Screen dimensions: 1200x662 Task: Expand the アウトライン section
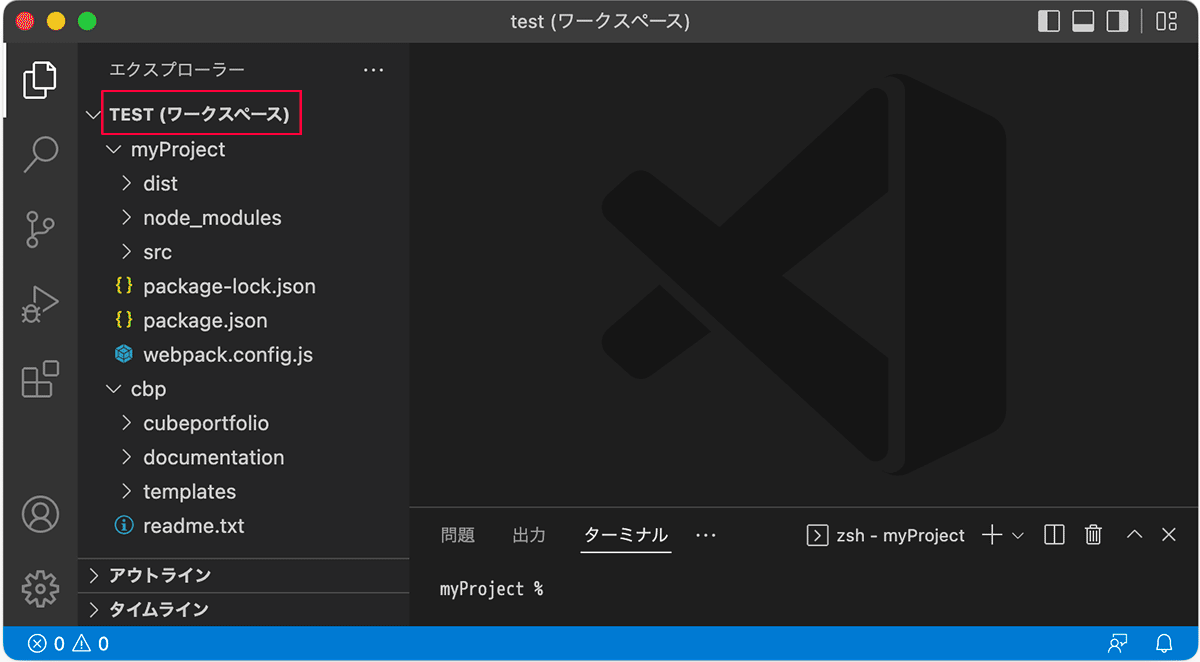(160, 575)
